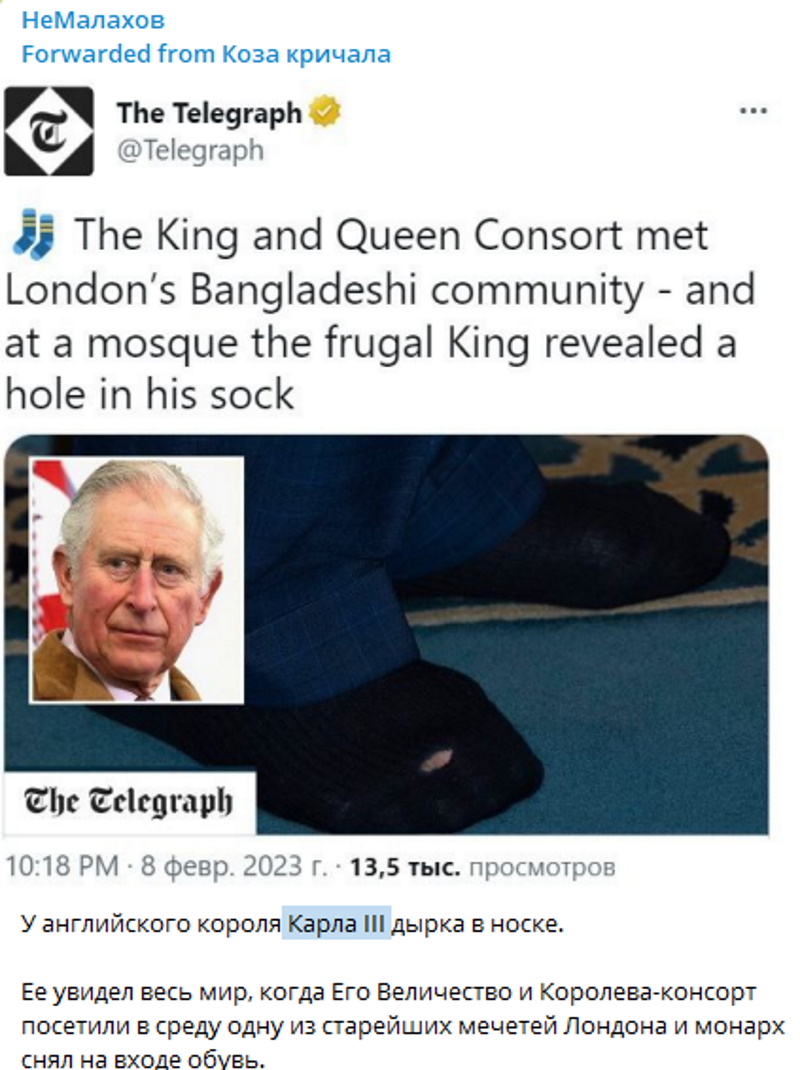
Task: Open the inset portrait photo
Action: tap(137, 579)
